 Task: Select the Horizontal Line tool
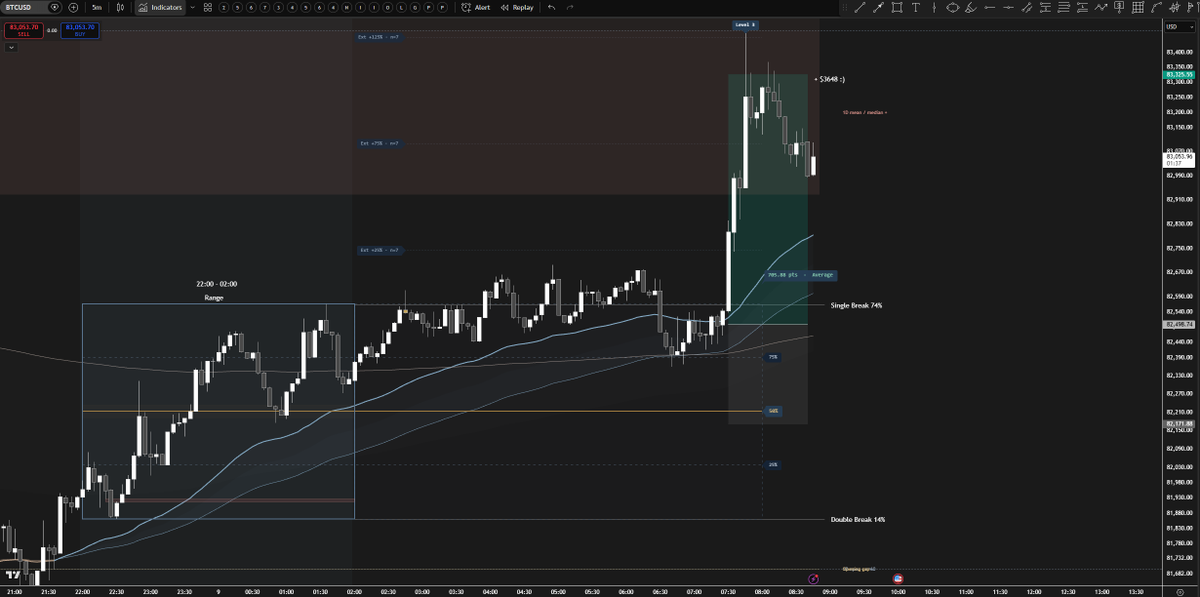(x=1008, y=7)
